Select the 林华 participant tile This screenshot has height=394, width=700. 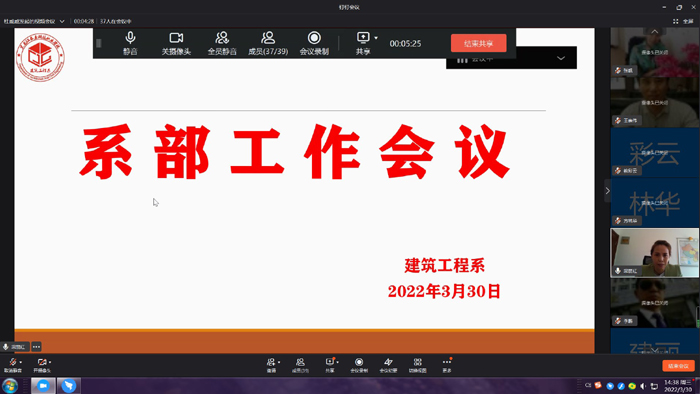(x=654, y=203)
